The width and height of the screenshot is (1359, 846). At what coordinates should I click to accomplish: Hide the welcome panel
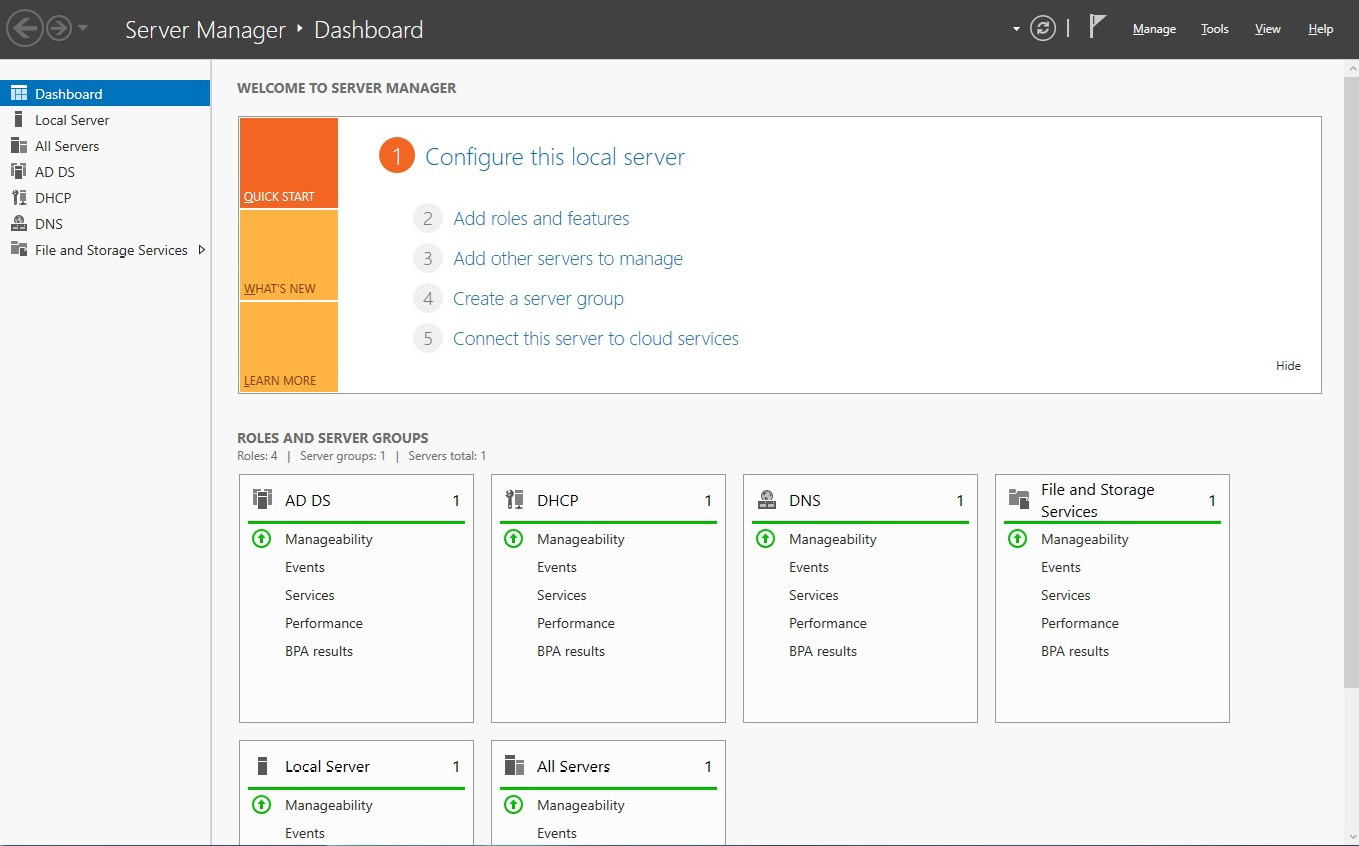1288,366
